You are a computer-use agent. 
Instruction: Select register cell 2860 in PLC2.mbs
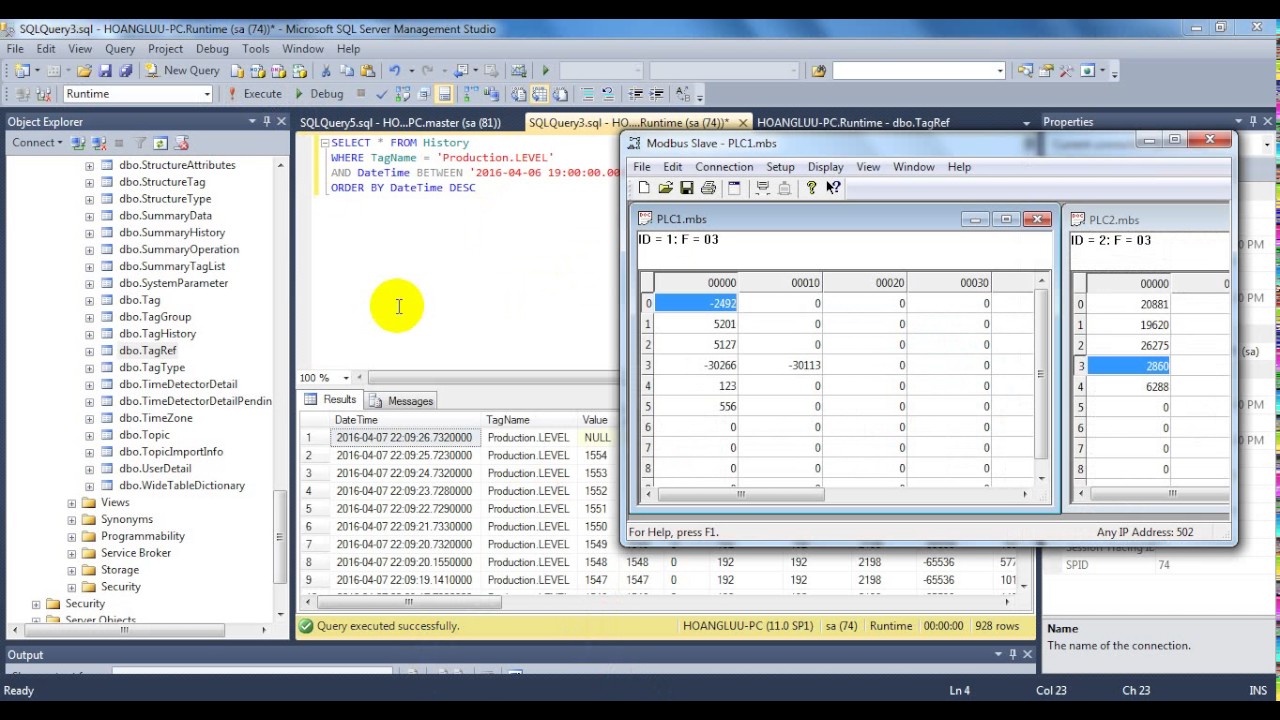tap(1128, 366)
